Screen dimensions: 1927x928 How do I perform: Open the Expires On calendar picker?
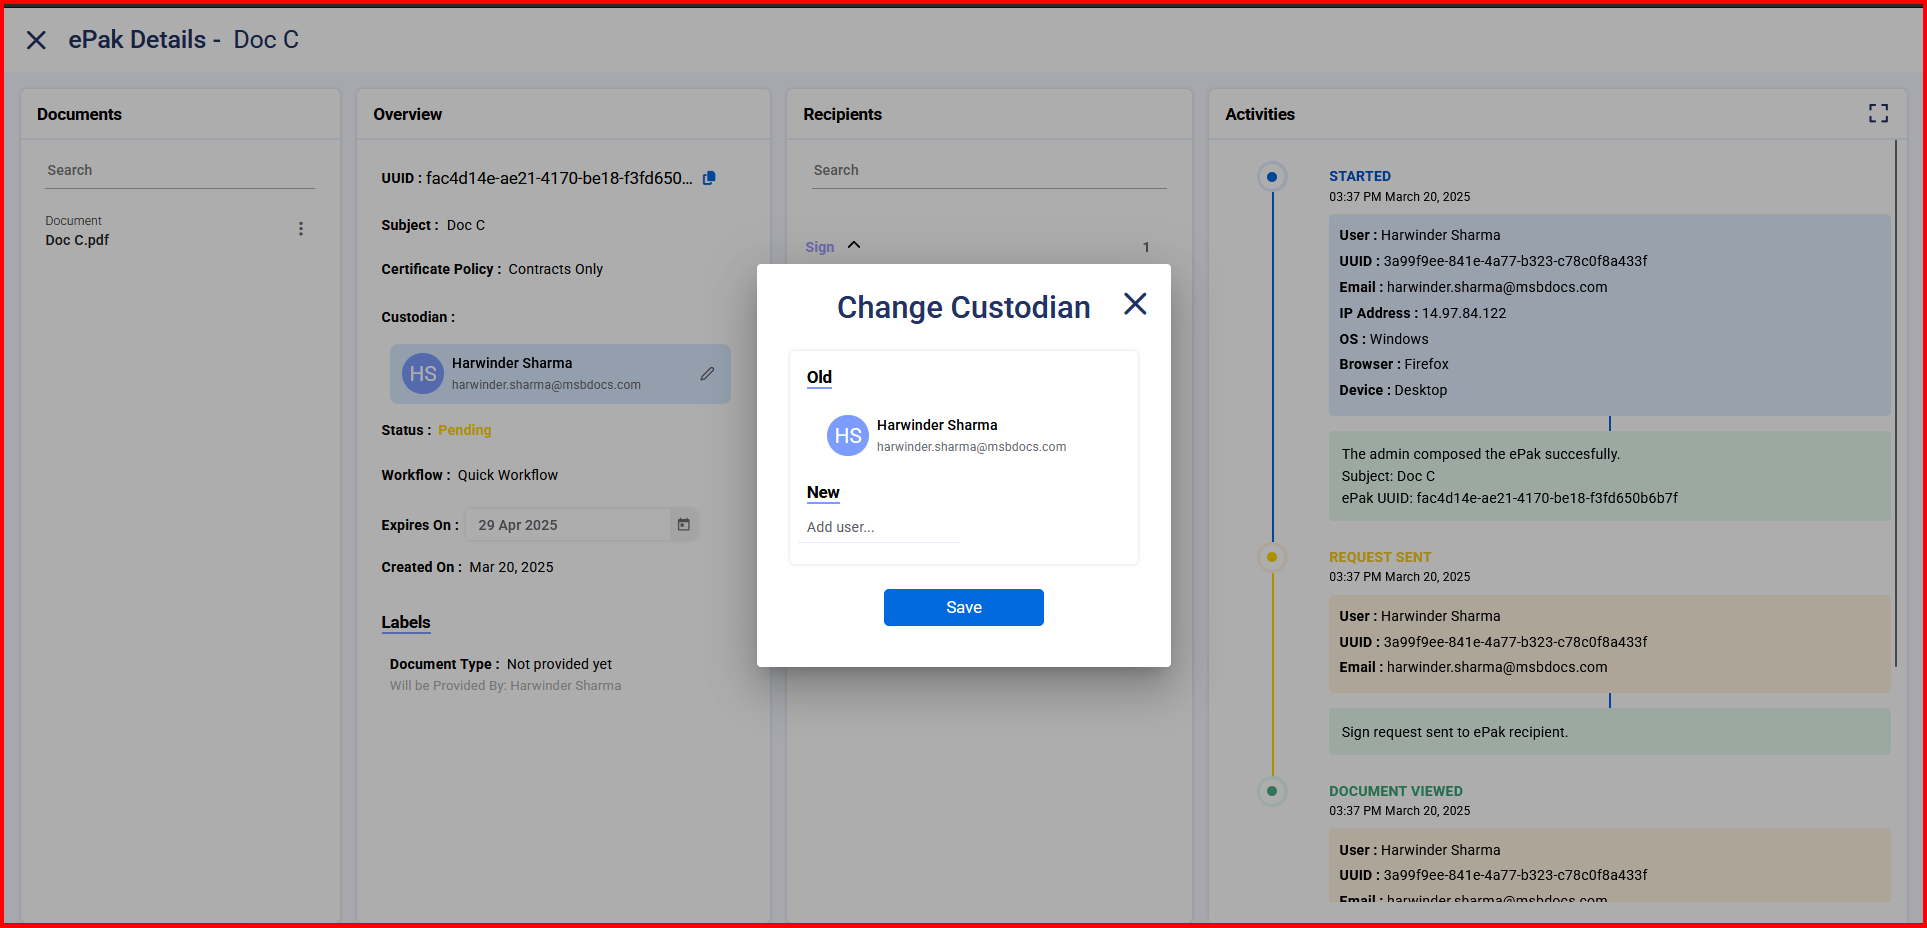point(684,525)
